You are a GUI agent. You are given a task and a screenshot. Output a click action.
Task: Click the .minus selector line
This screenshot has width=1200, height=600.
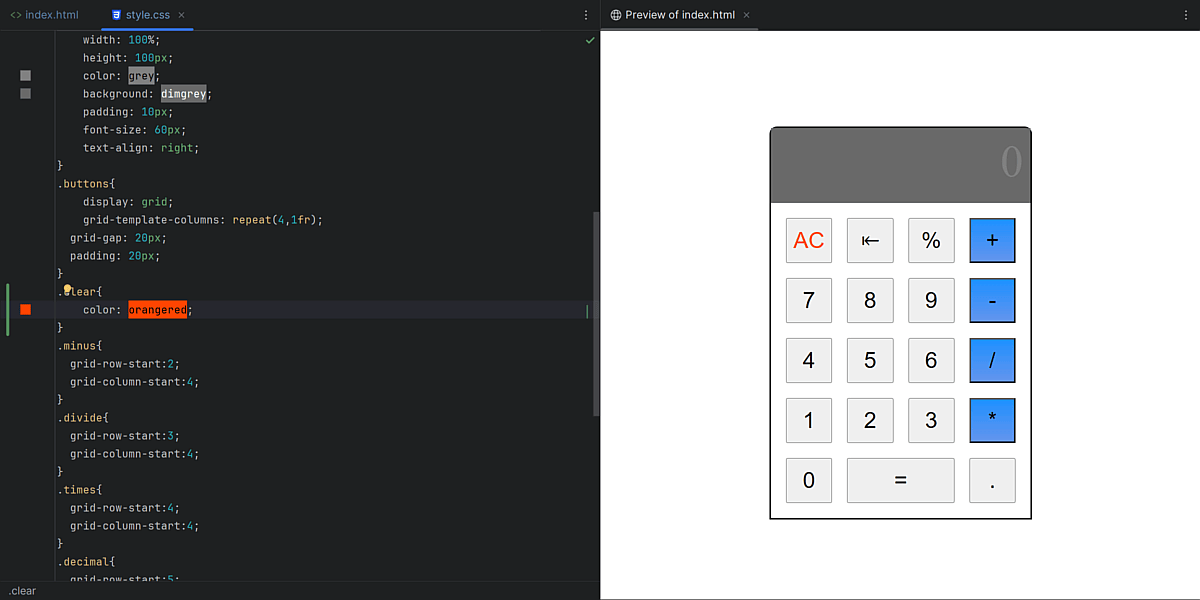(x=80, y=346)
